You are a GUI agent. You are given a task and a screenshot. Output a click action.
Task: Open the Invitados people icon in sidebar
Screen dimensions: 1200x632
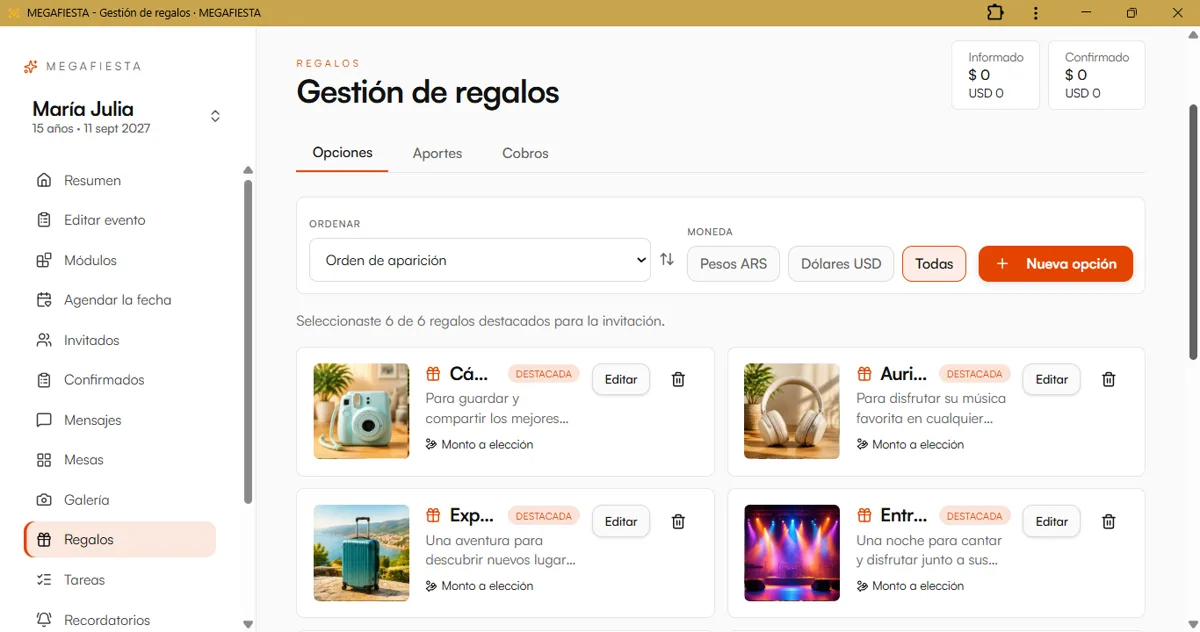tap(44, 340)
